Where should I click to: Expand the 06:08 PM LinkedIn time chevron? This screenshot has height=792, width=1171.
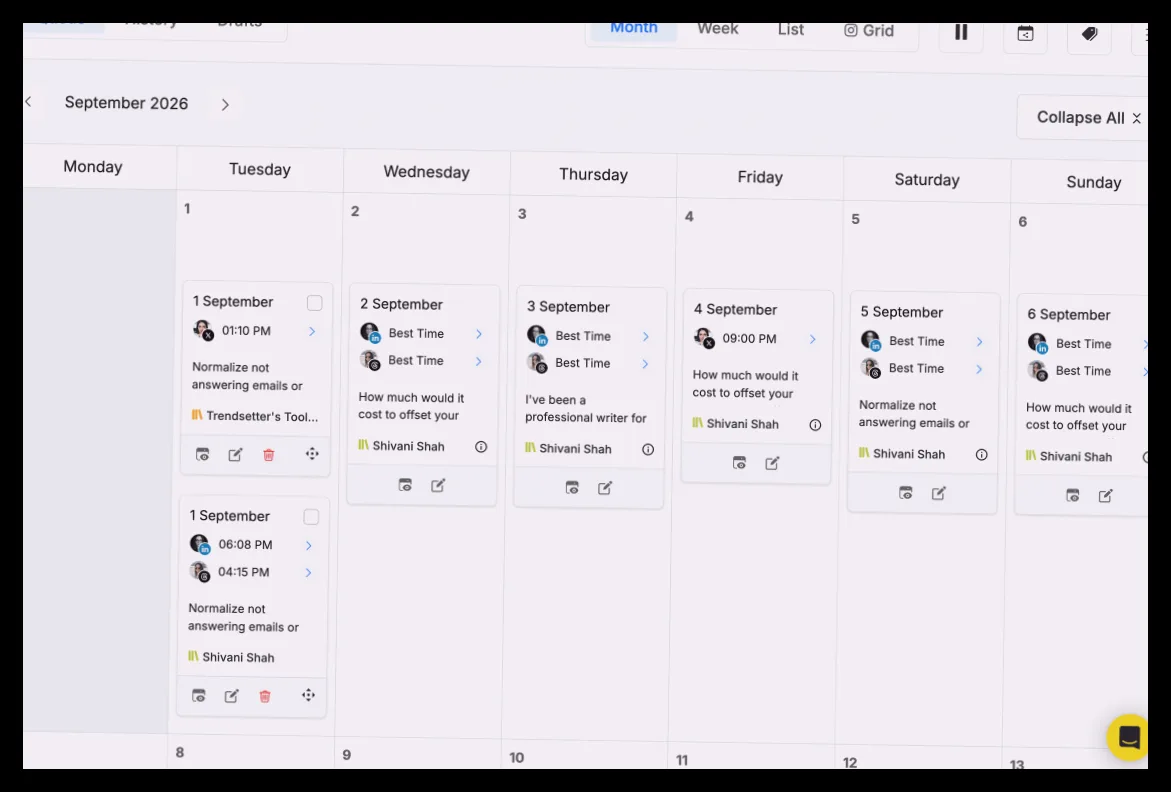point(308,545)
